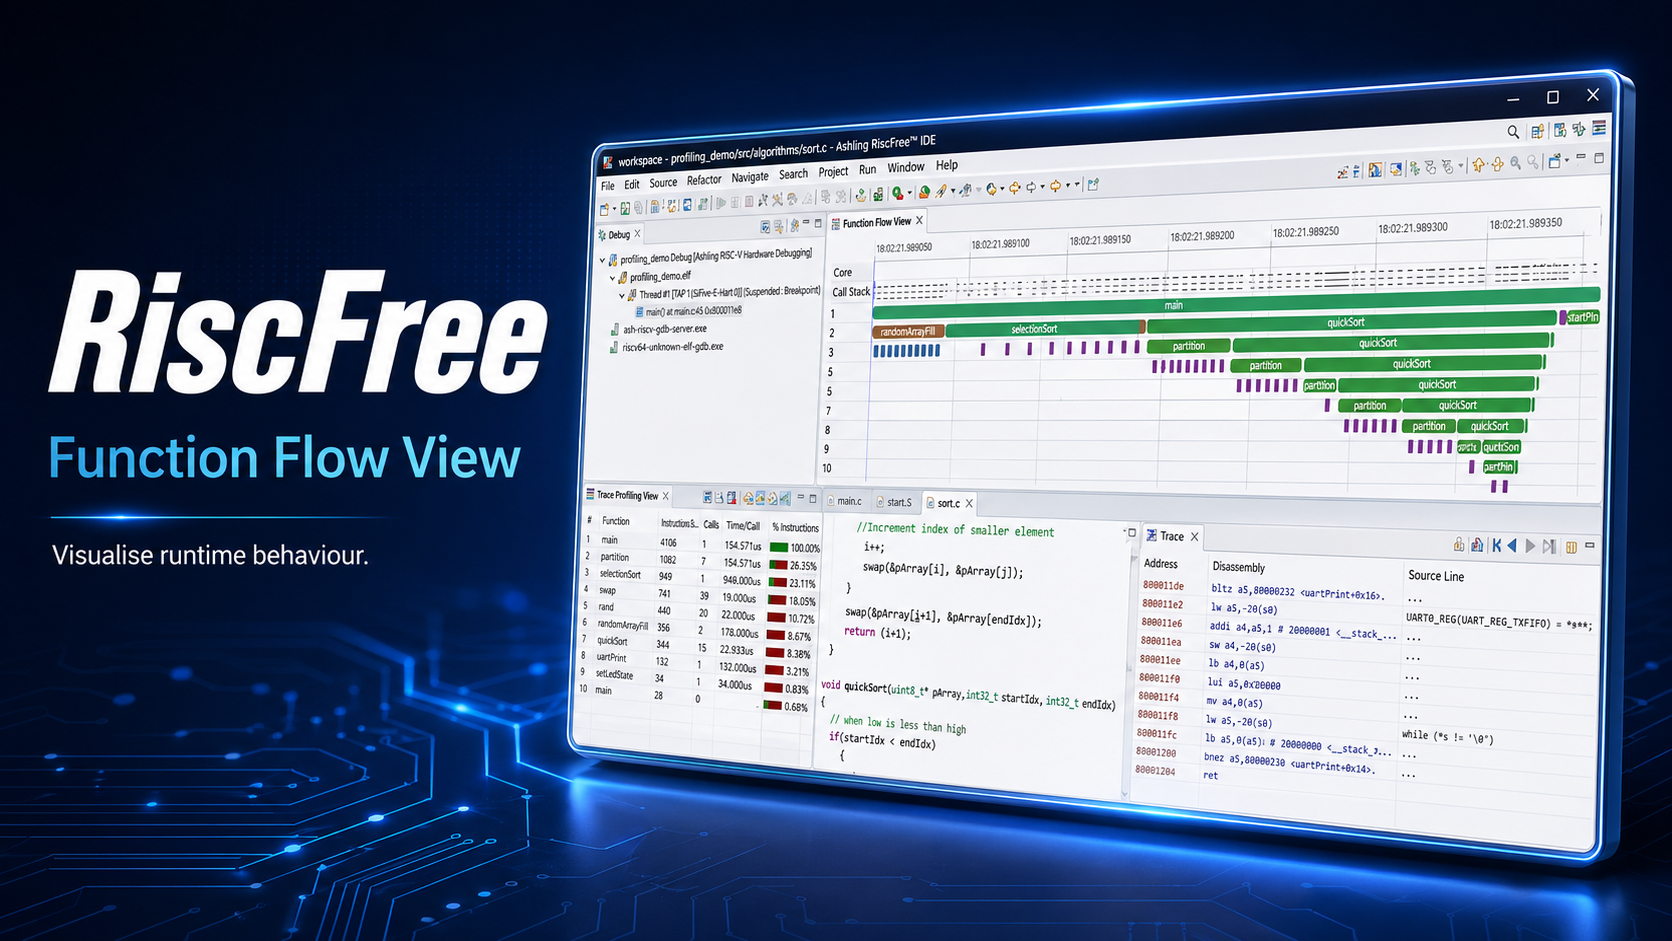
Task: Click the Disassembly column header in Trace
Action: [x=1238, y=567]
